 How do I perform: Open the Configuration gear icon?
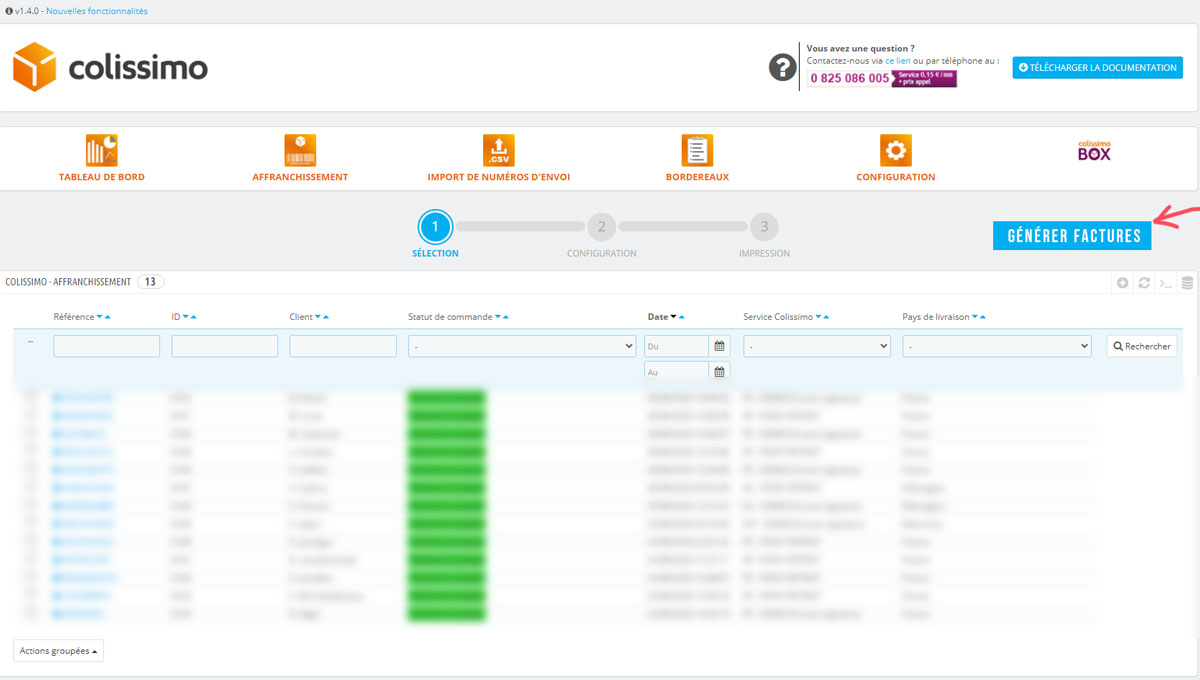coord(895,150)
